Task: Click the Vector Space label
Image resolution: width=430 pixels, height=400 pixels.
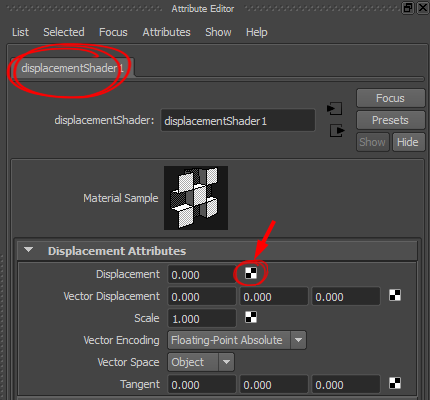Action: pyautogui.click(x=128, y=362)
